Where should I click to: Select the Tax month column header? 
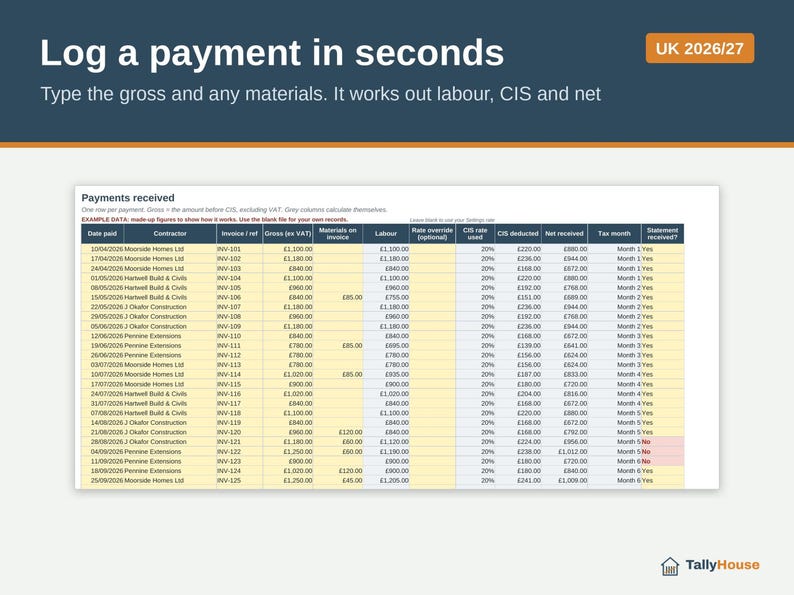[614, 234]
